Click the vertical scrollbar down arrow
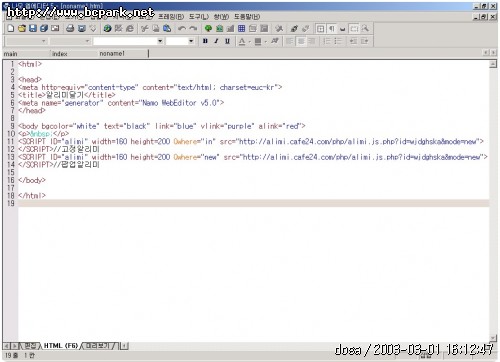Screen dimensions: 500x362 tap(493, 338)
